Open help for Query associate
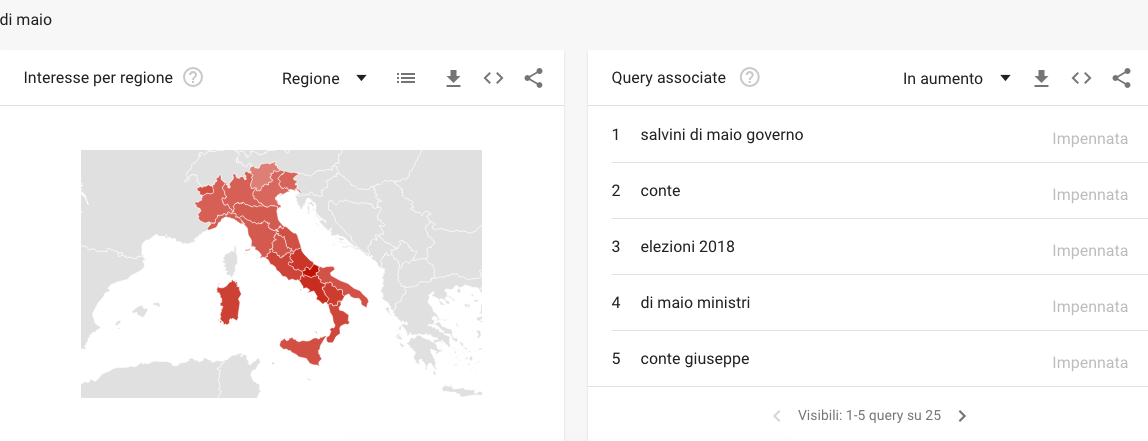The image size is (1148, 441). tap(750, 78)
